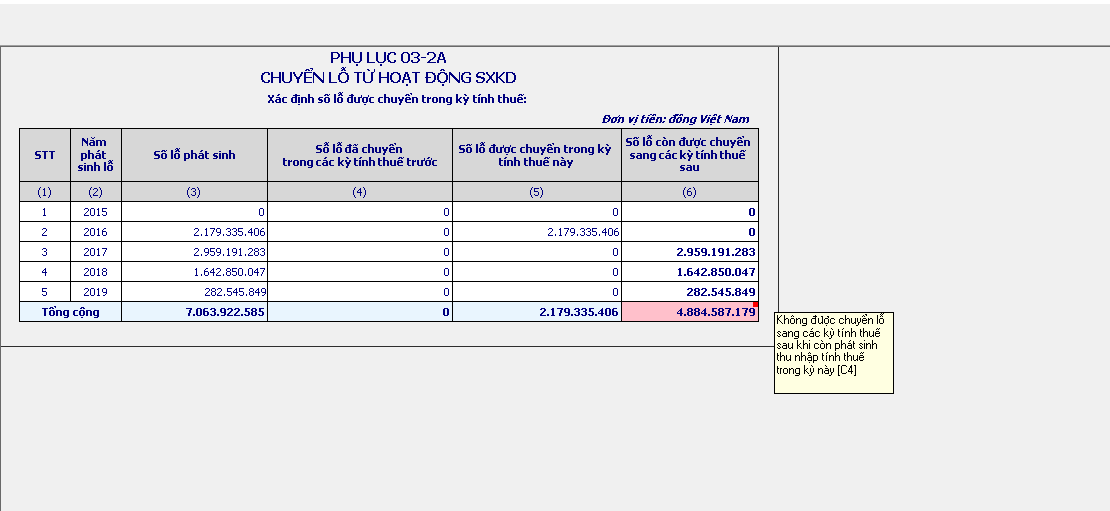Image resolution: width=1110 pixels, height=511 pixels.
Task: Select the 2019 loss incurred cell 282.545.849
Action: click(x=194, y=292)
